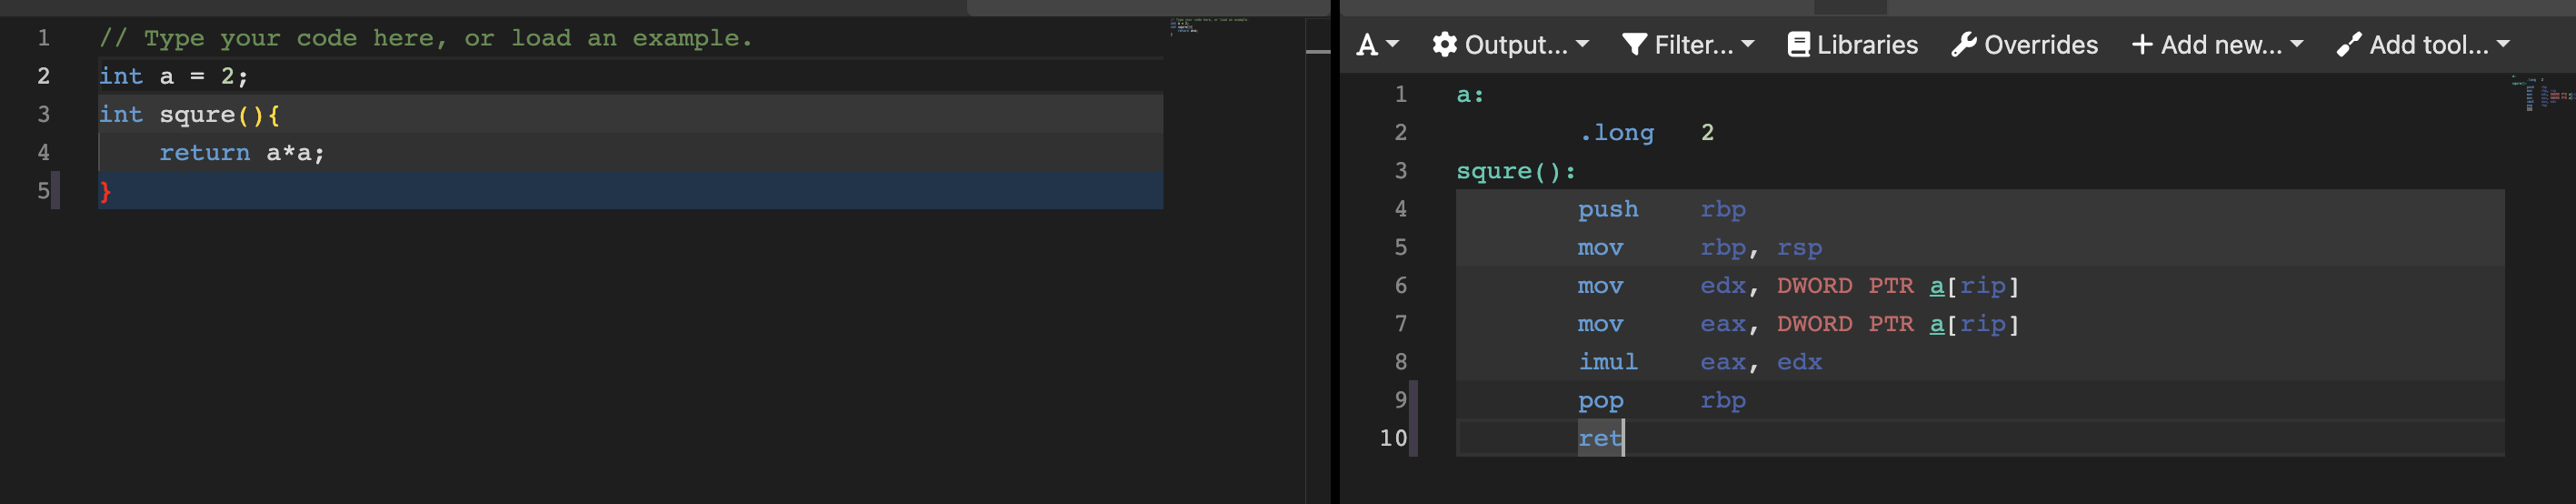Click the plus icon for Add new
The image size is (2576, 504).
[2142, 45]
